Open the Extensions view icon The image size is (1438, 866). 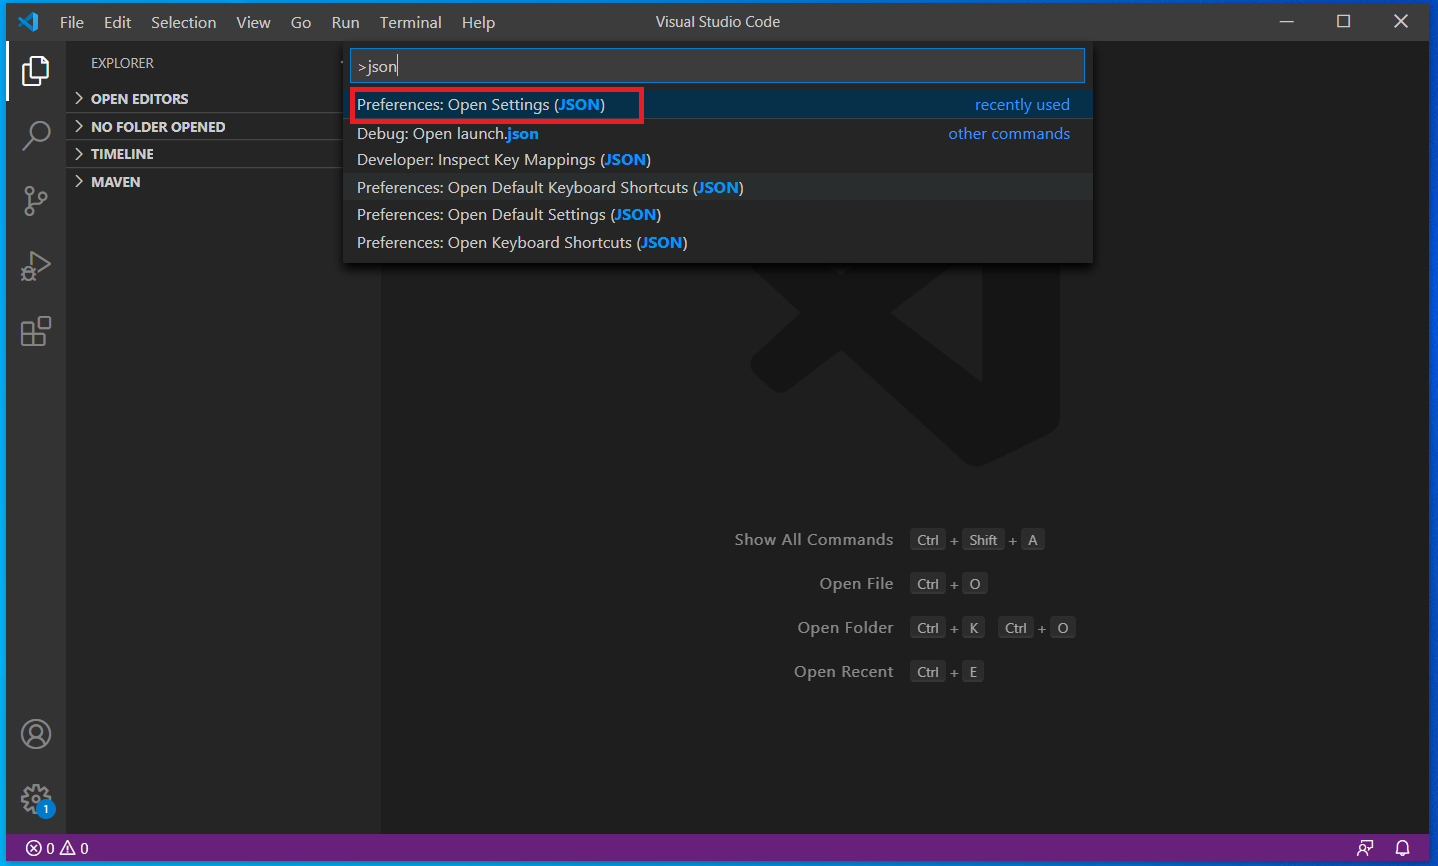point(36,331)
